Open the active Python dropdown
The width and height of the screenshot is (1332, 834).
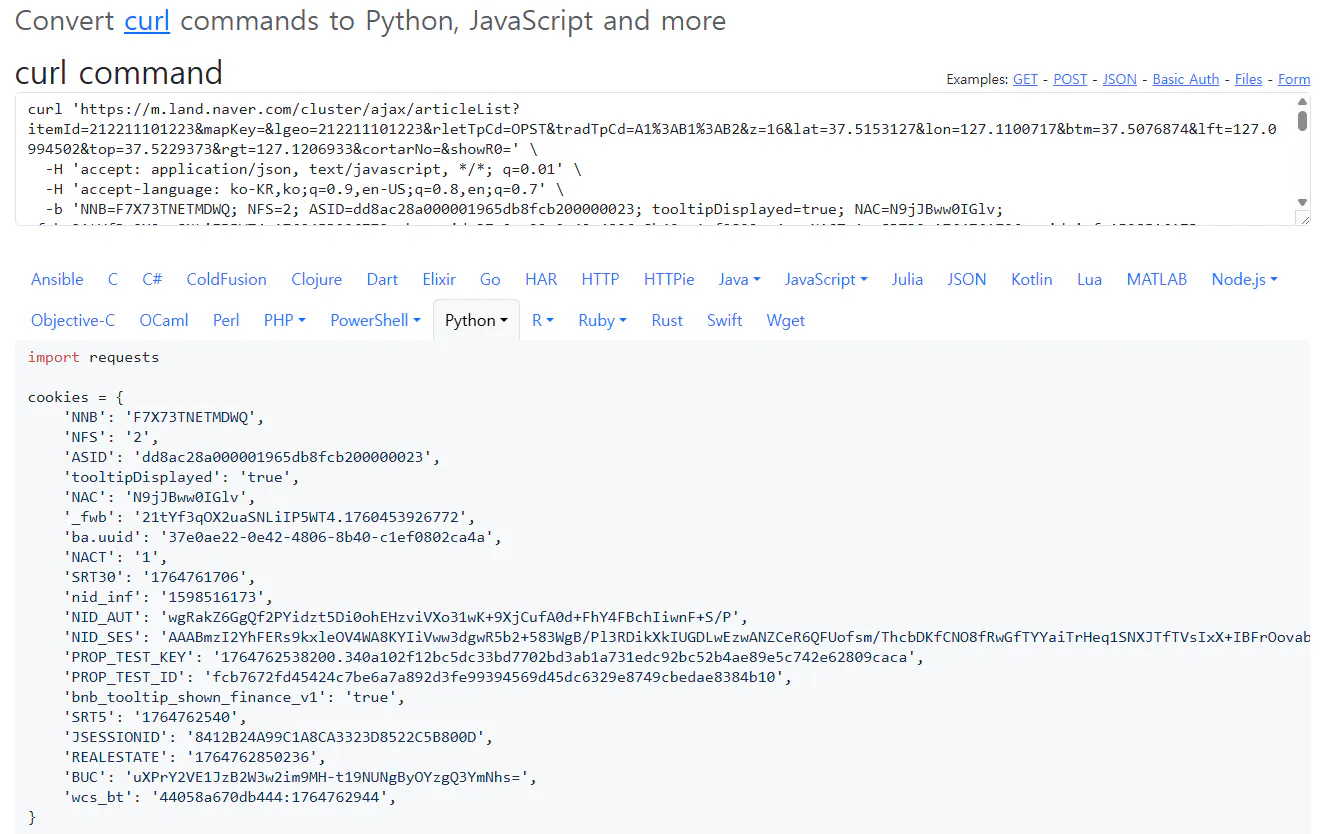point(476,320)
